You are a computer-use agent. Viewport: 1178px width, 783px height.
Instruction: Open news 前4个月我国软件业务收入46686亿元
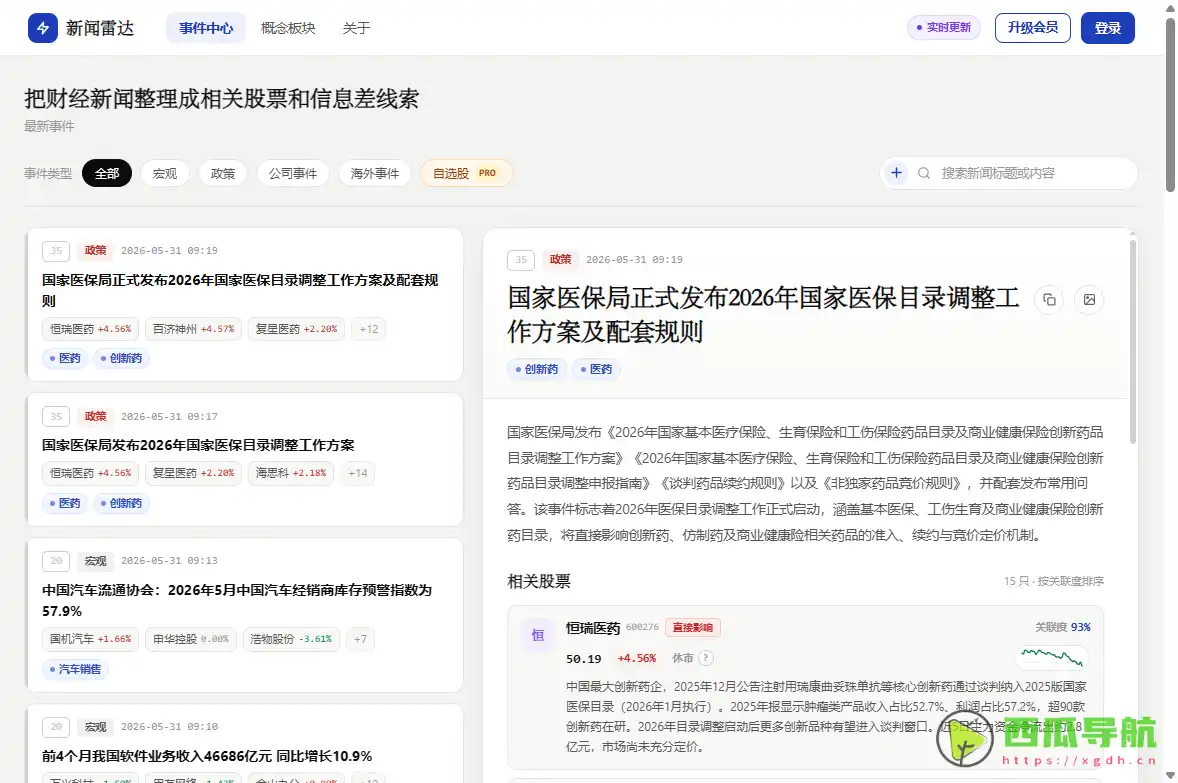coord(207,756)
